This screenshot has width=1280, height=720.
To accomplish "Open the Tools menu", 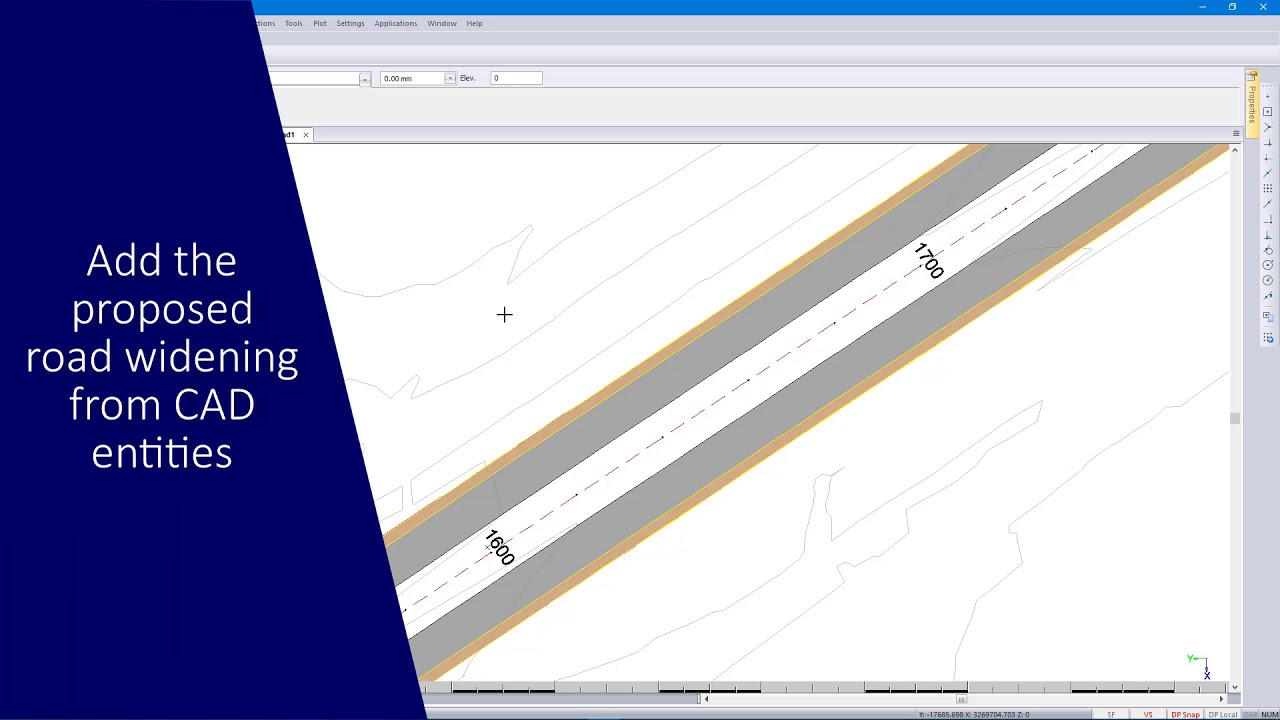I will 293,23.
